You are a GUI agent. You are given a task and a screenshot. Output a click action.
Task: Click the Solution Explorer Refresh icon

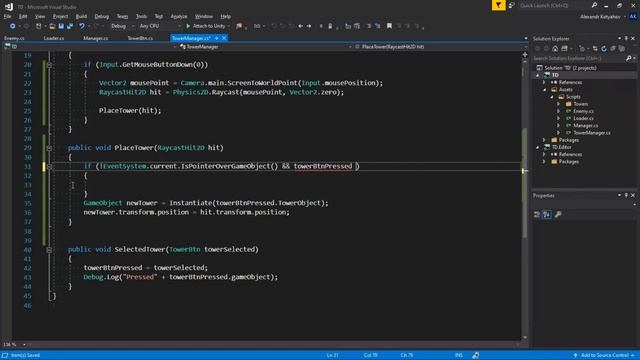pos(604,49)
